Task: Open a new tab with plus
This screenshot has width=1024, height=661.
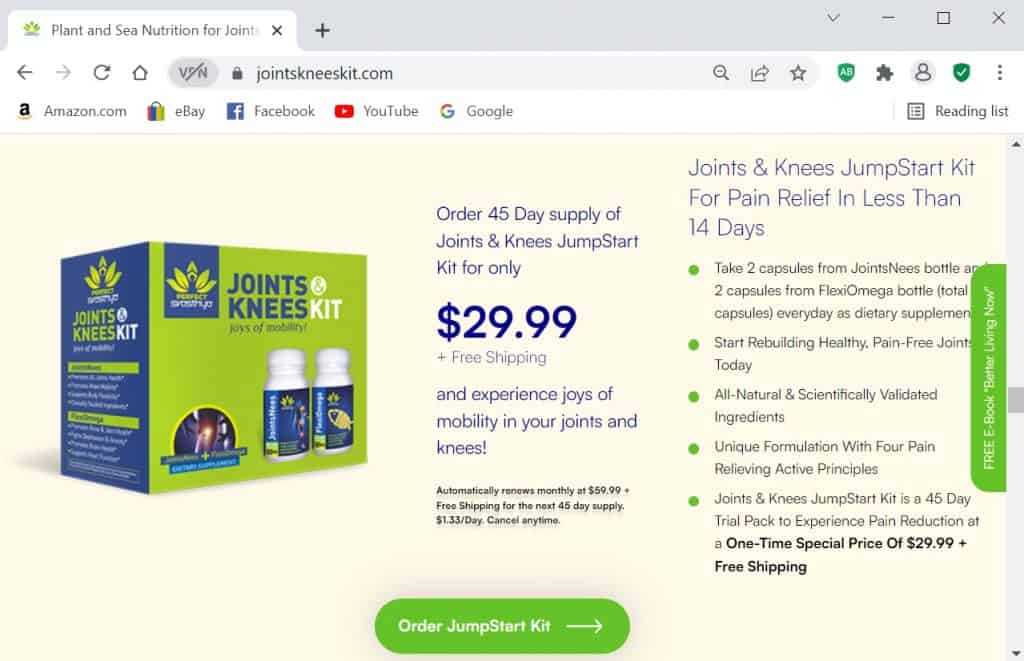Action: click(322, 30)
